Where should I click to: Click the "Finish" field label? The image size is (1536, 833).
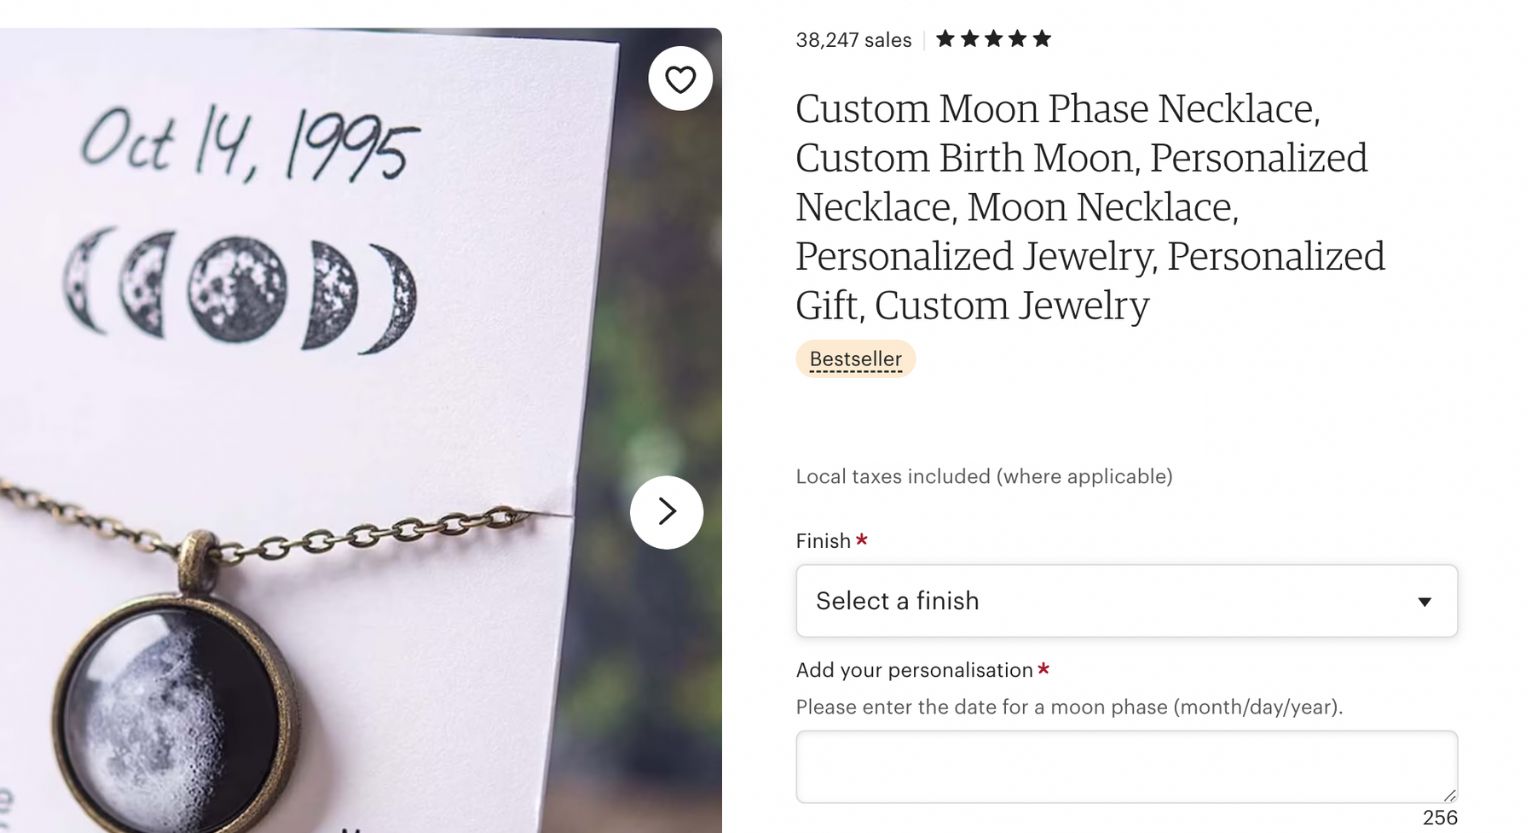pos(823,541)
